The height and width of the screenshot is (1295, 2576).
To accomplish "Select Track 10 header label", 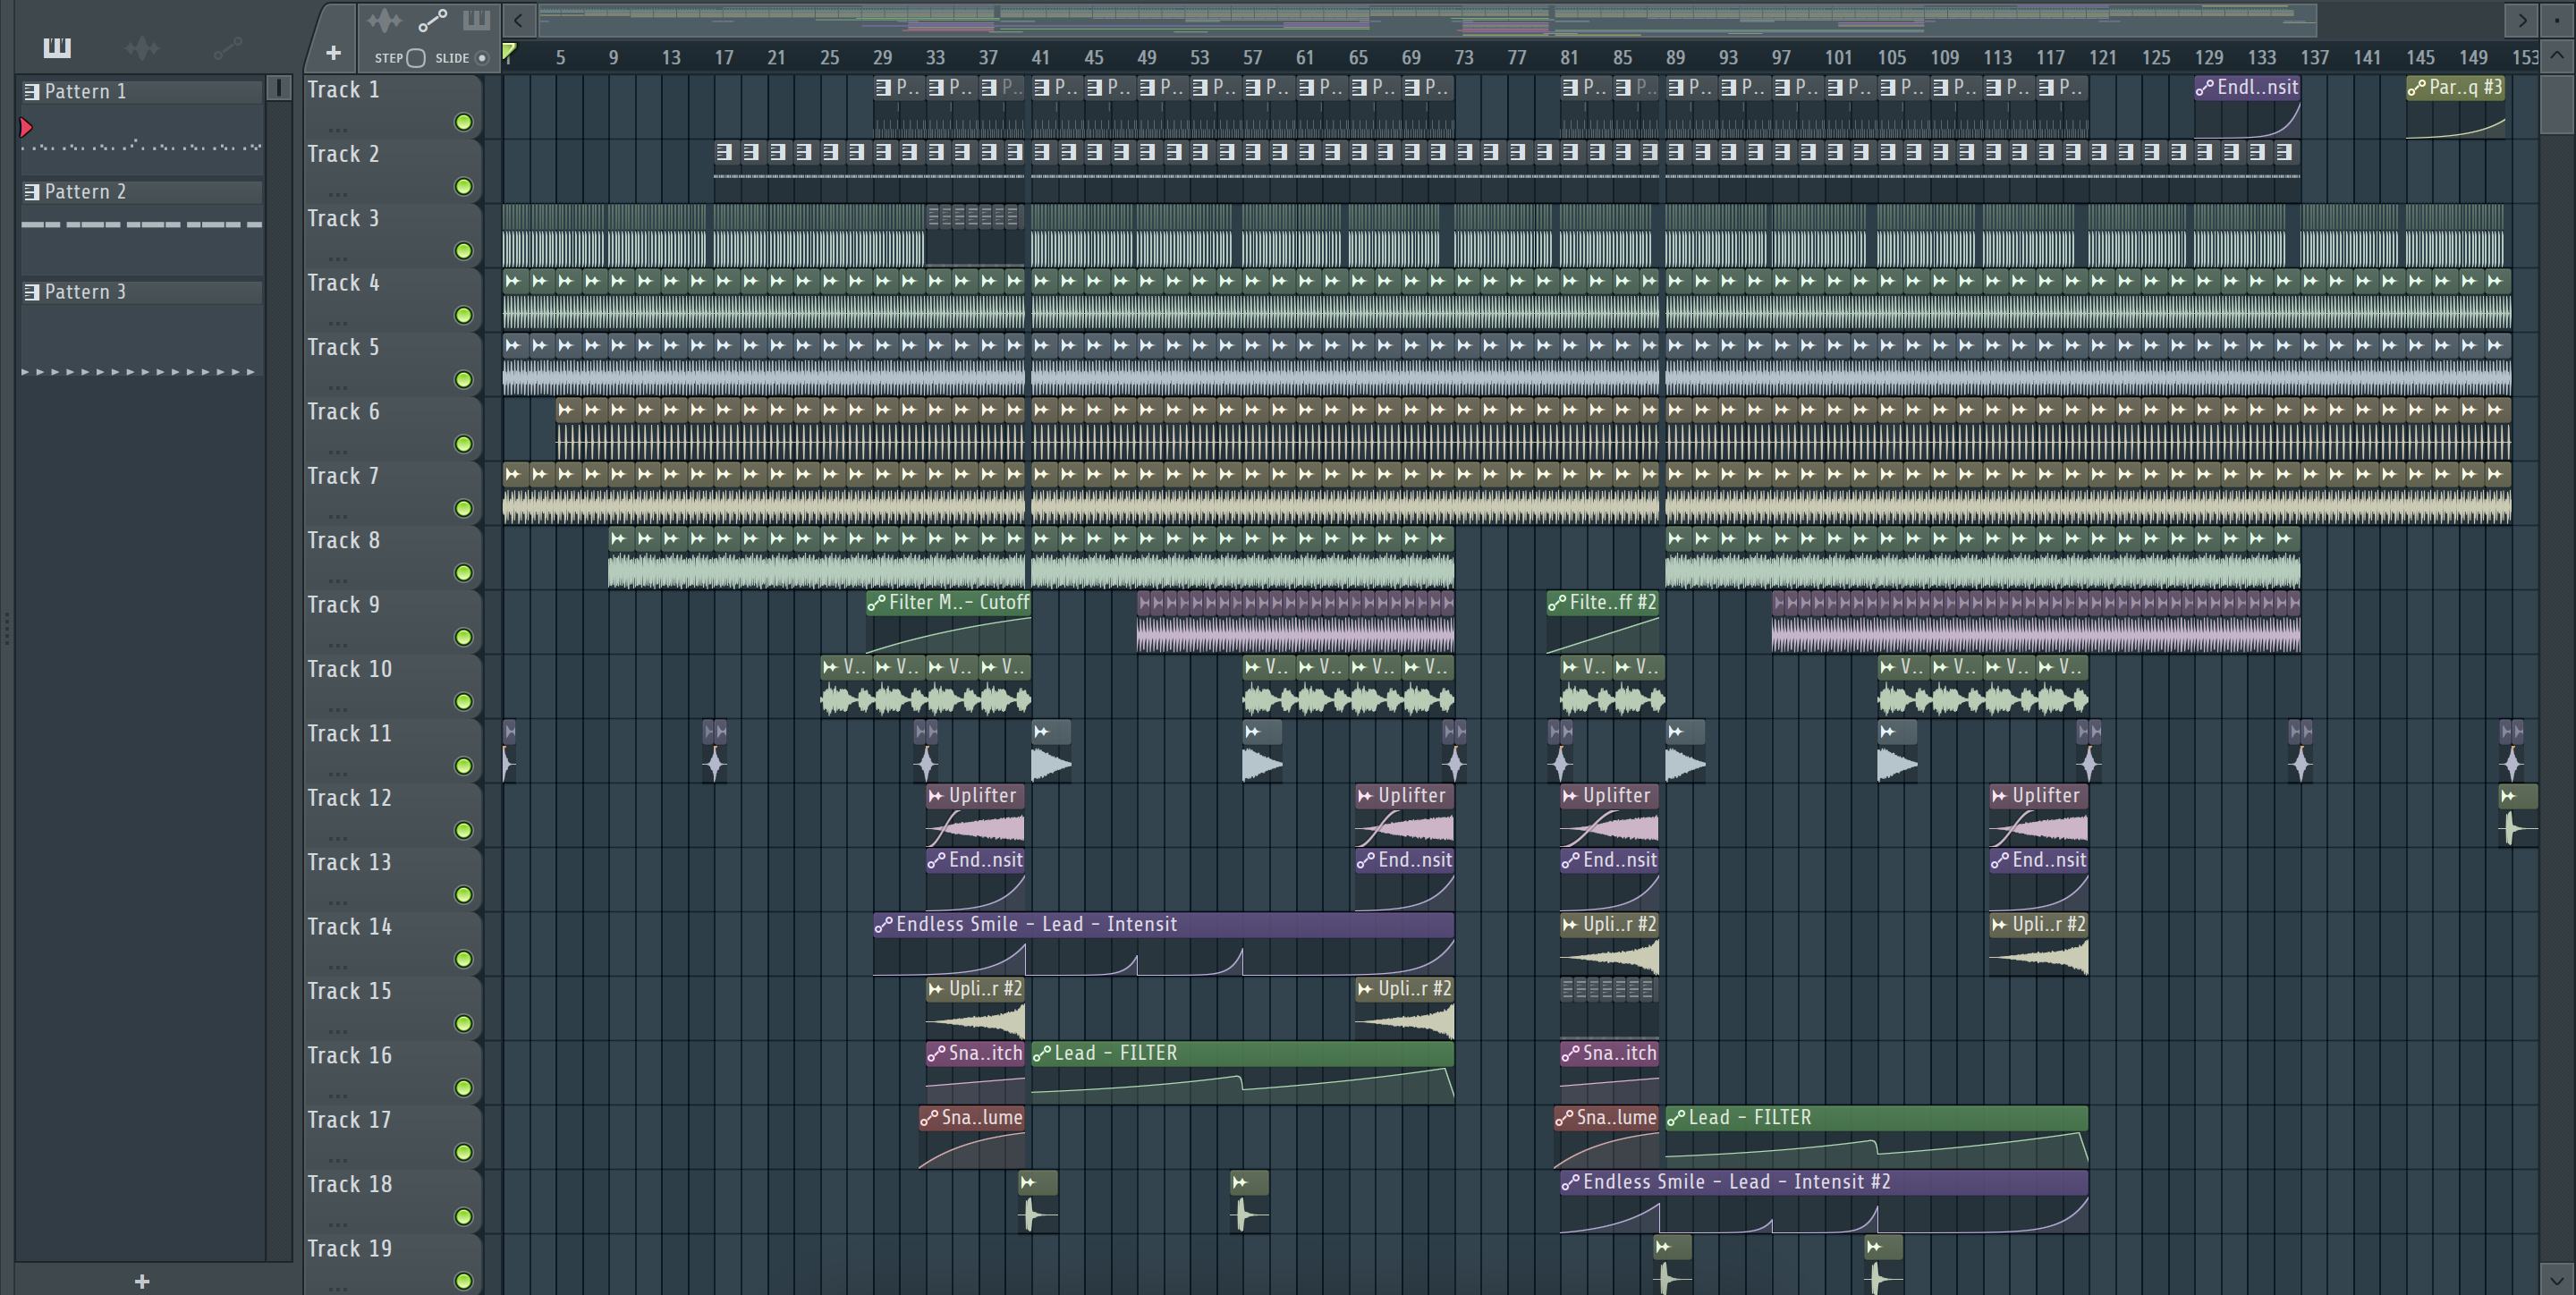I will point(349,669).
